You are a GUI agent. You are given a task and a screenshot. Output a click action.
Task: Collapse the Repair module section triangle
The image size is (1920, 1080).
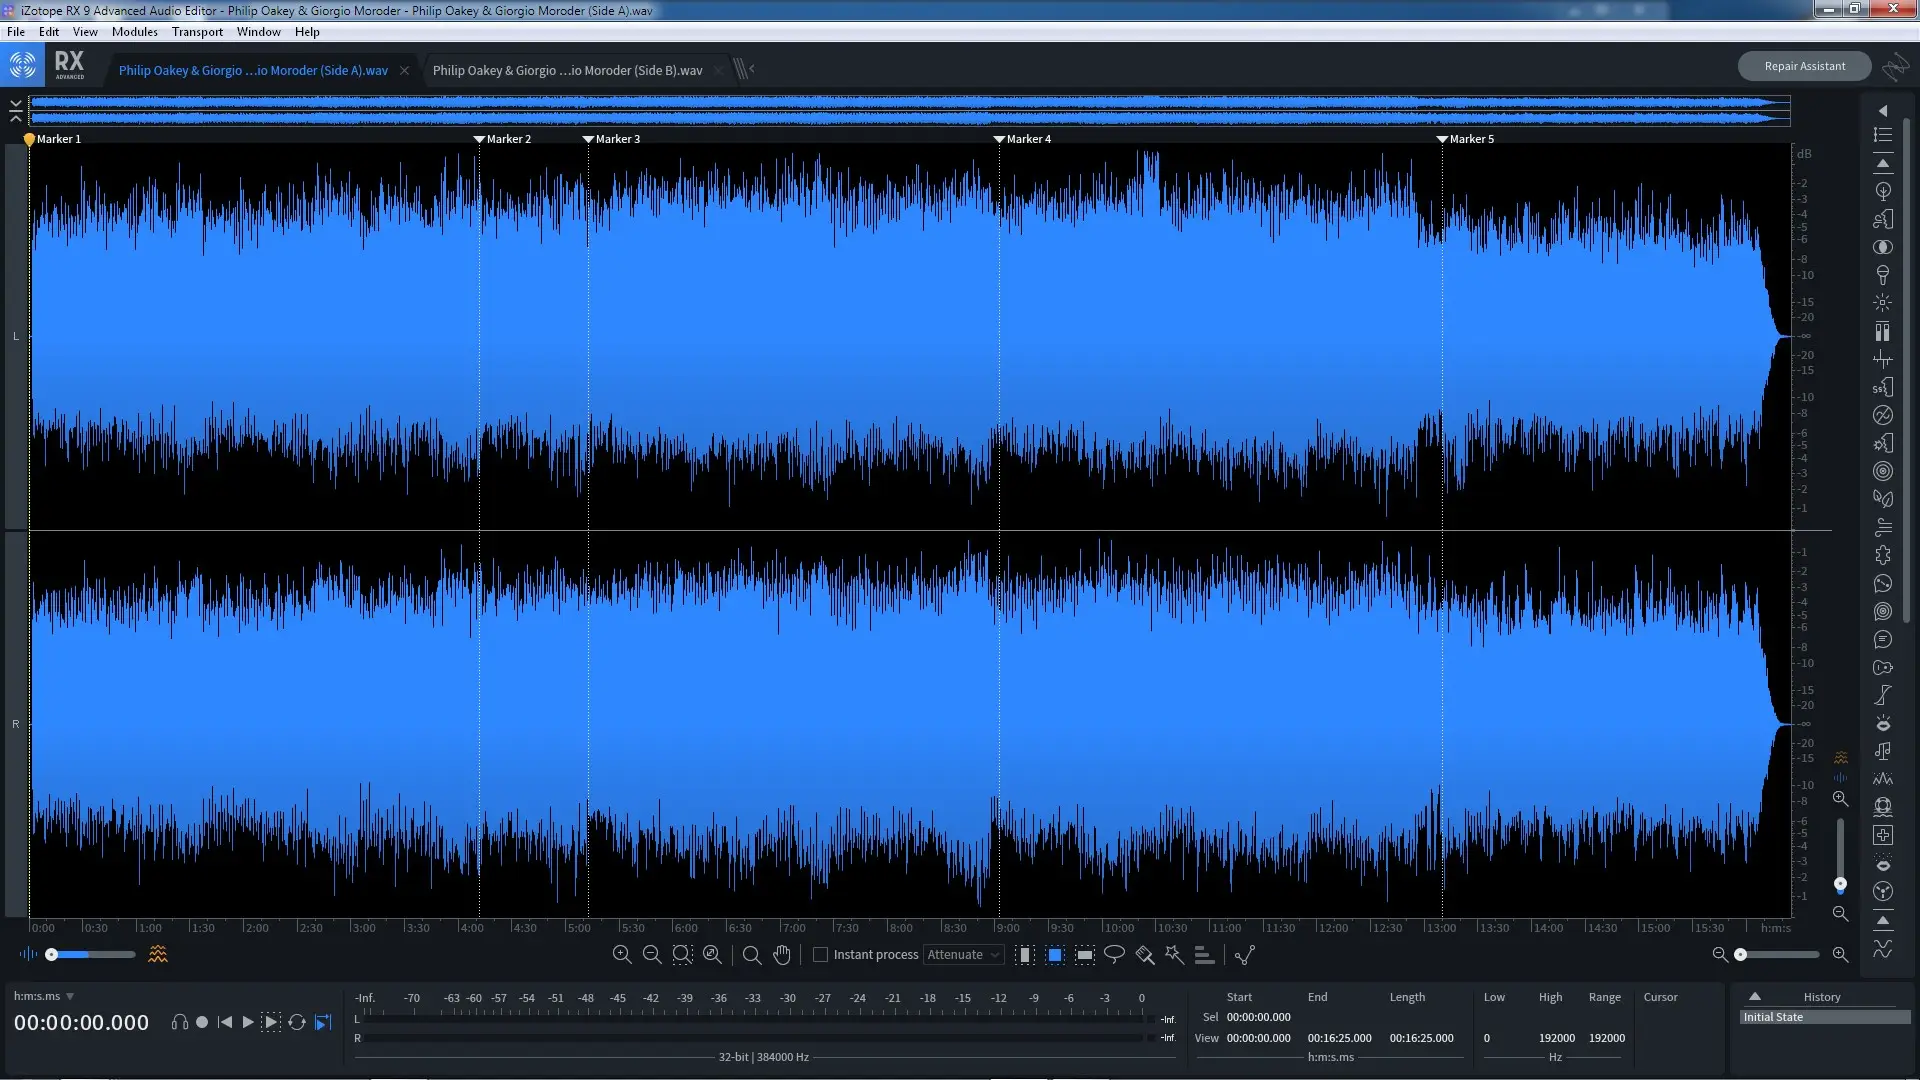(x=1883, y=163)
